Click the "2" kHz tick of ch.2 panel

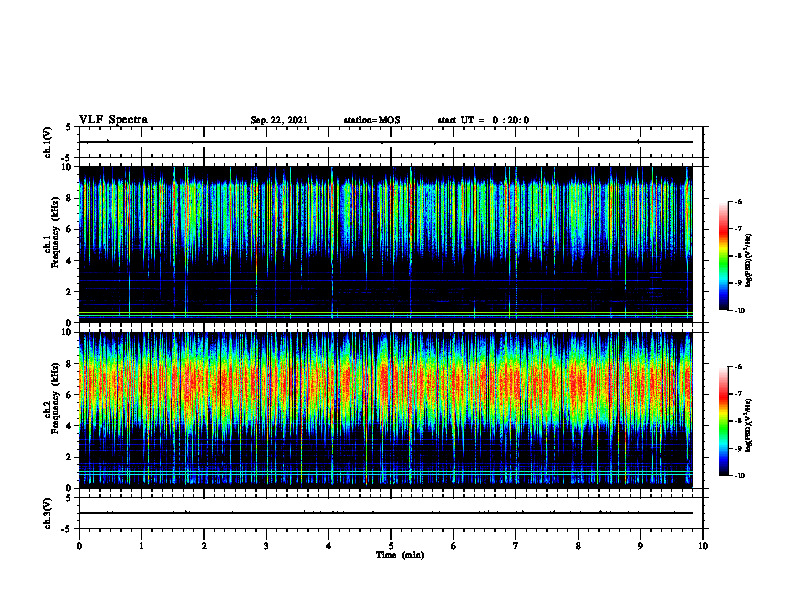[x=69, y=457]
